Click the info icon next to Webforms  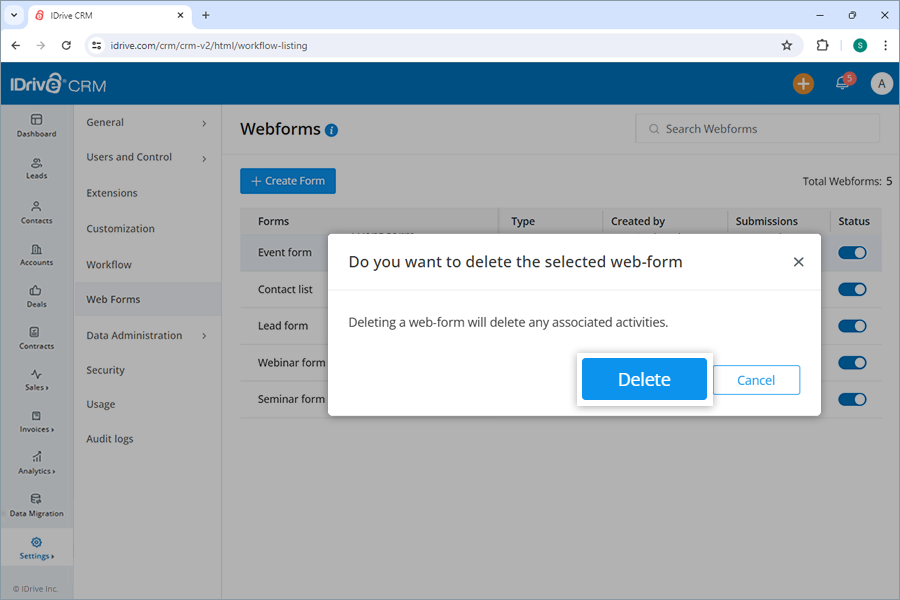pos(331,130)
